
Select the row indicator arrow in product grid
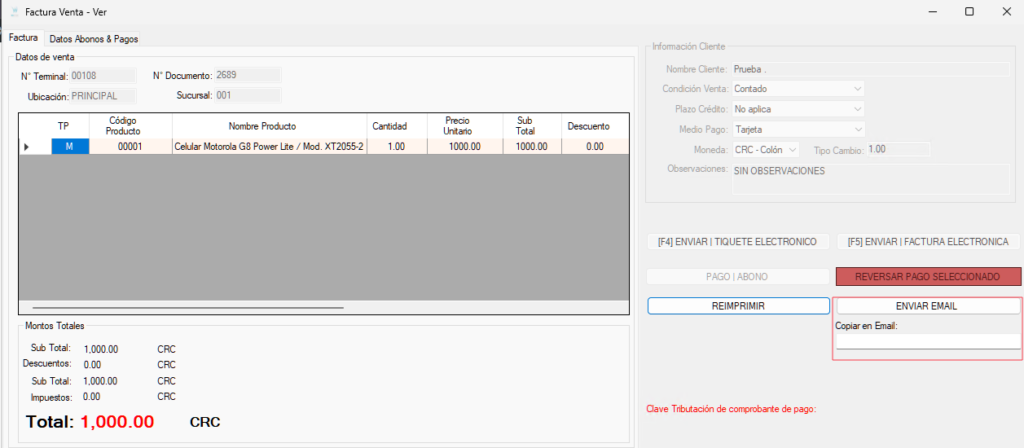pos(27,146)
